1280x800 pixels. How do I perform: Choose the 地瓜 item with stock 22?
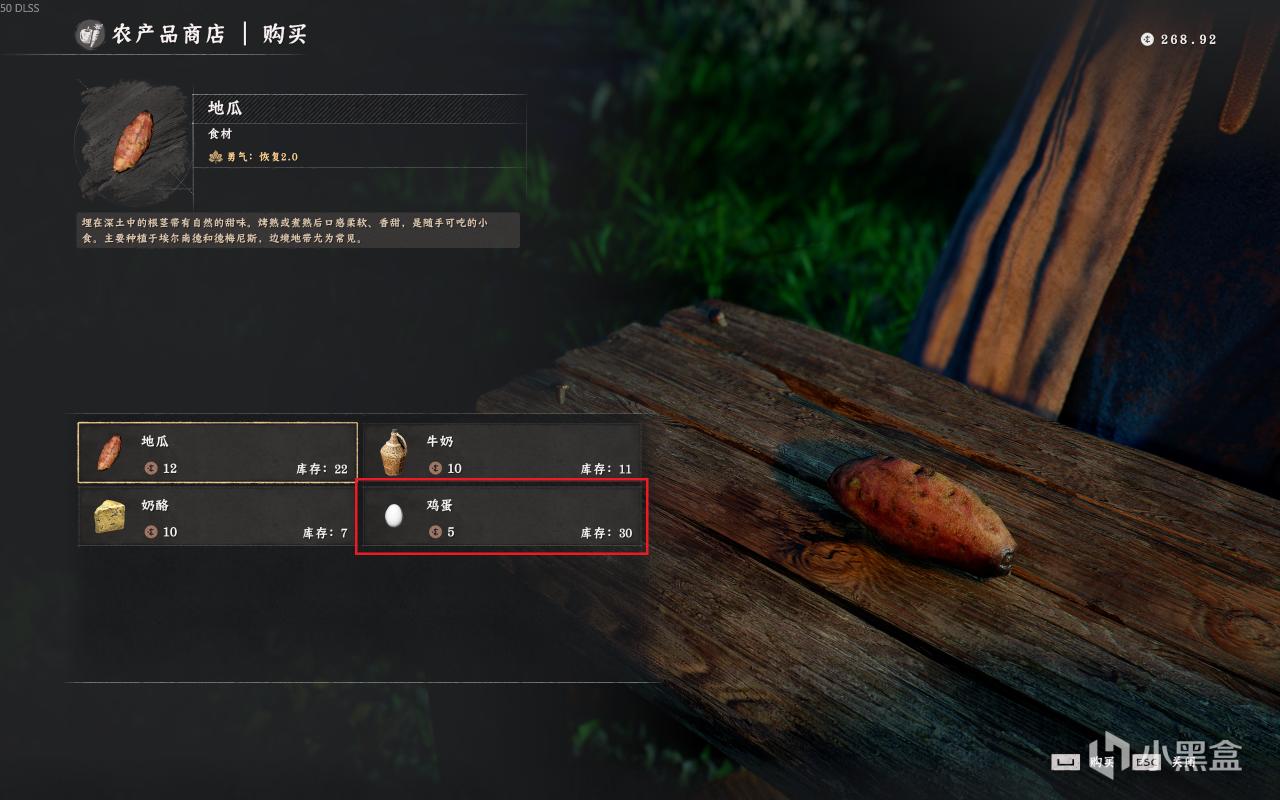[x=217, y=452]
